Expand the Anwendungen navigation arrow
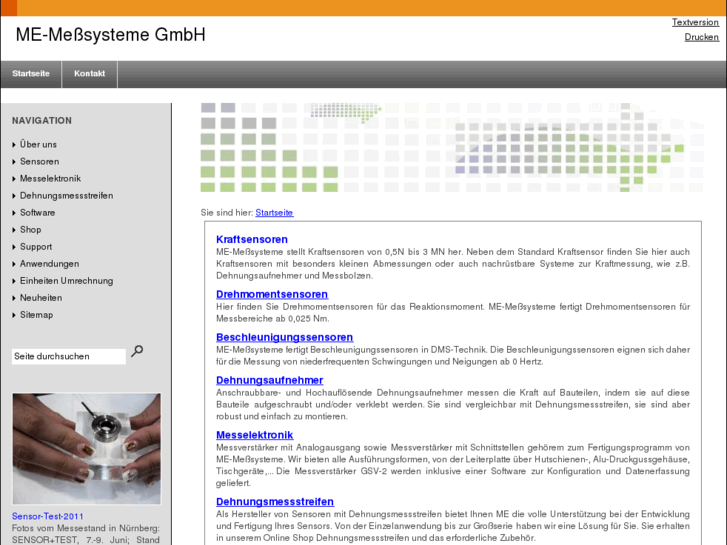Viewport: 727px width, 545px height. pos(14,264)
